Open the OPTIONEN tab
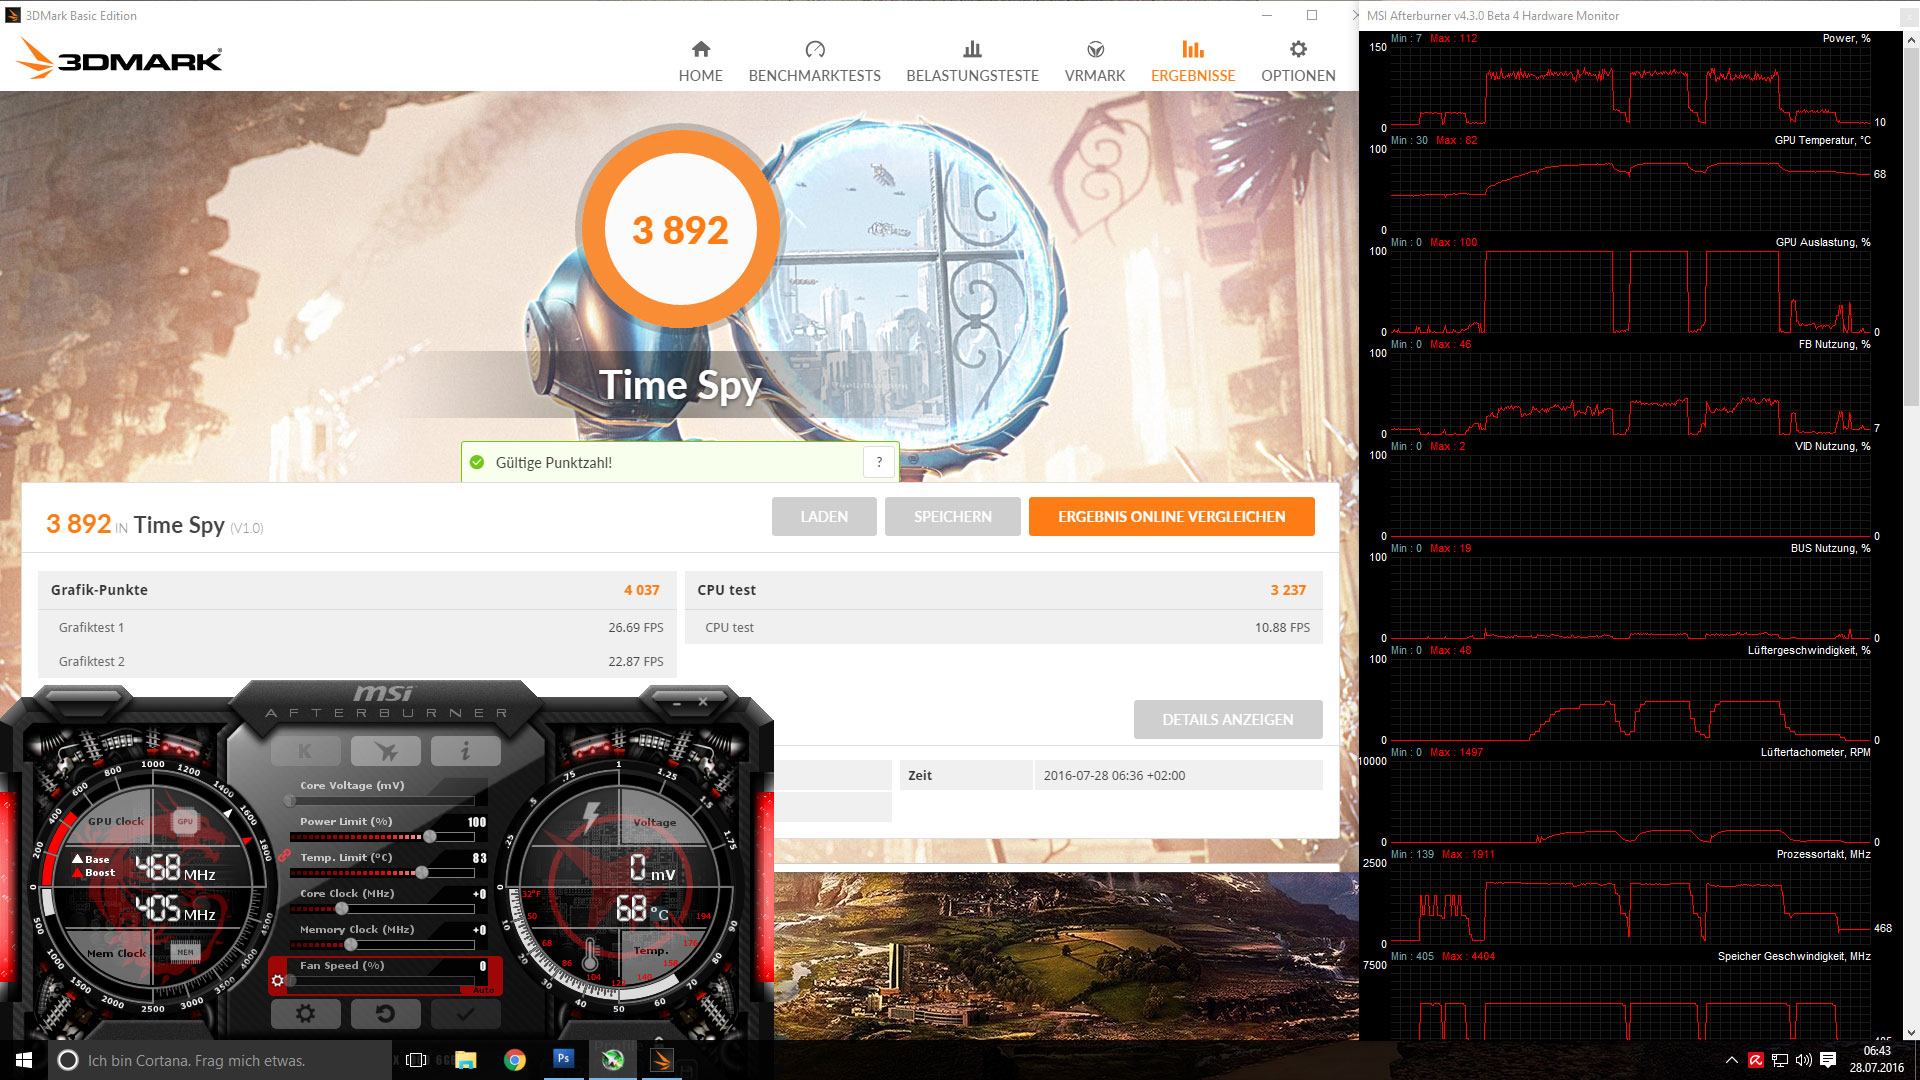This screenshot has width=1920, height=1080. pyautogui.click(x=1297, y=61)
